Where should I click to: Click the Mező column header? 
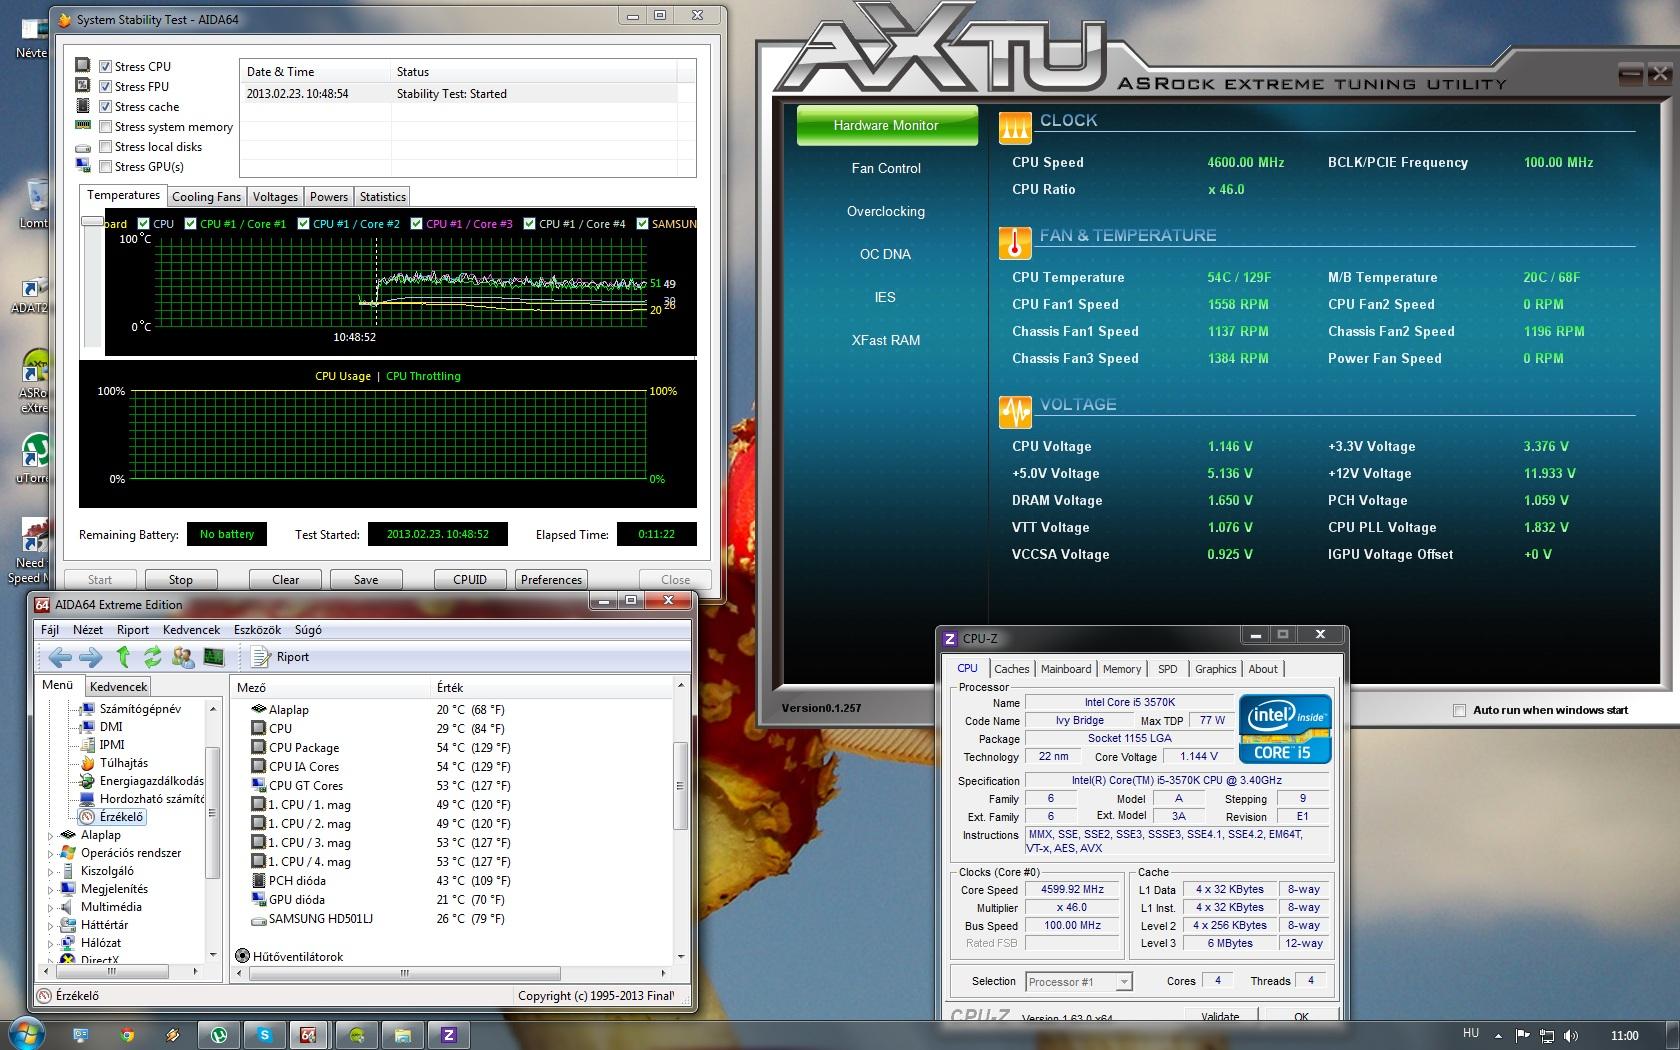330,687
